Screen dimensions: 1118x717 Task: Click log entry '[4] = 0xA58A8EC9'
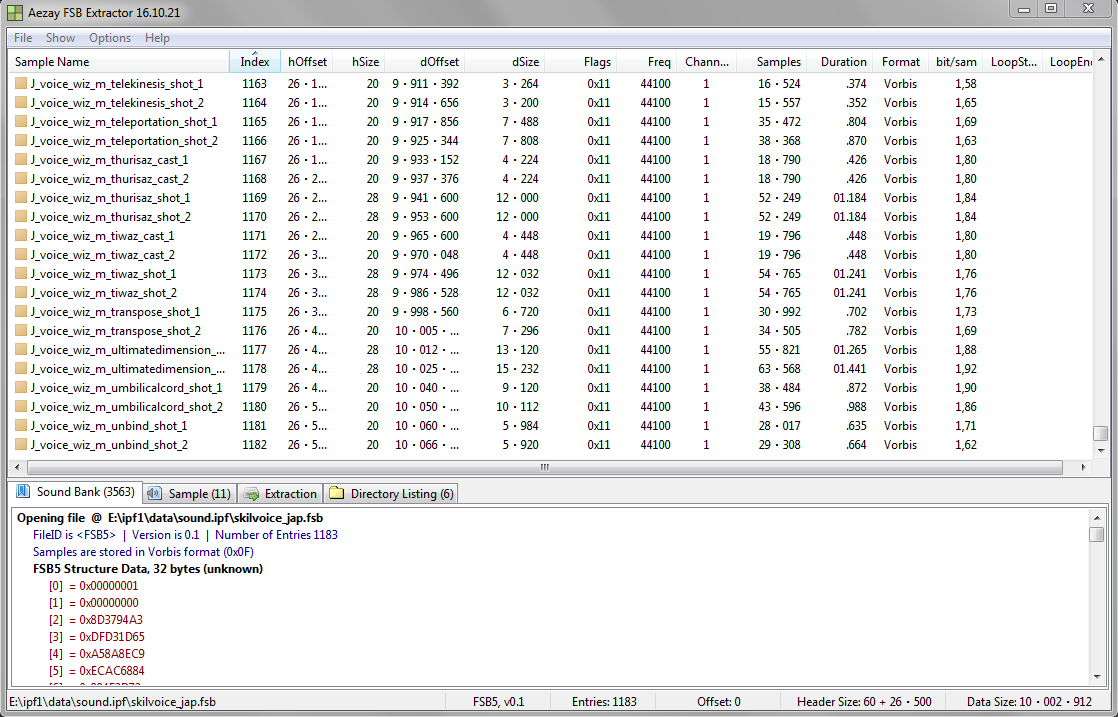[x=96, y=654]
